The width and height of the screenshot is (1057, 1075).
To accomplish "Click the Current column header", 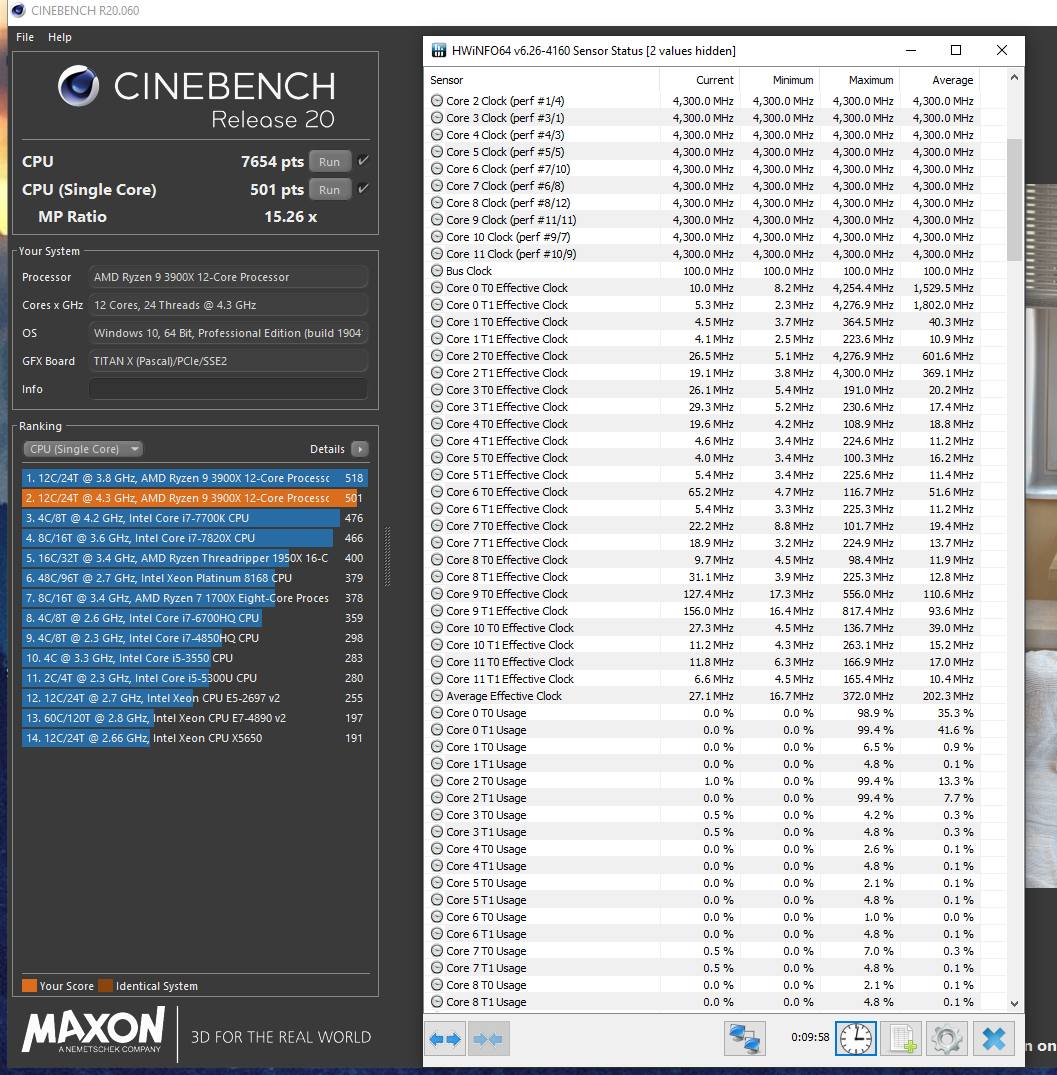I will (x=699, y=80).
